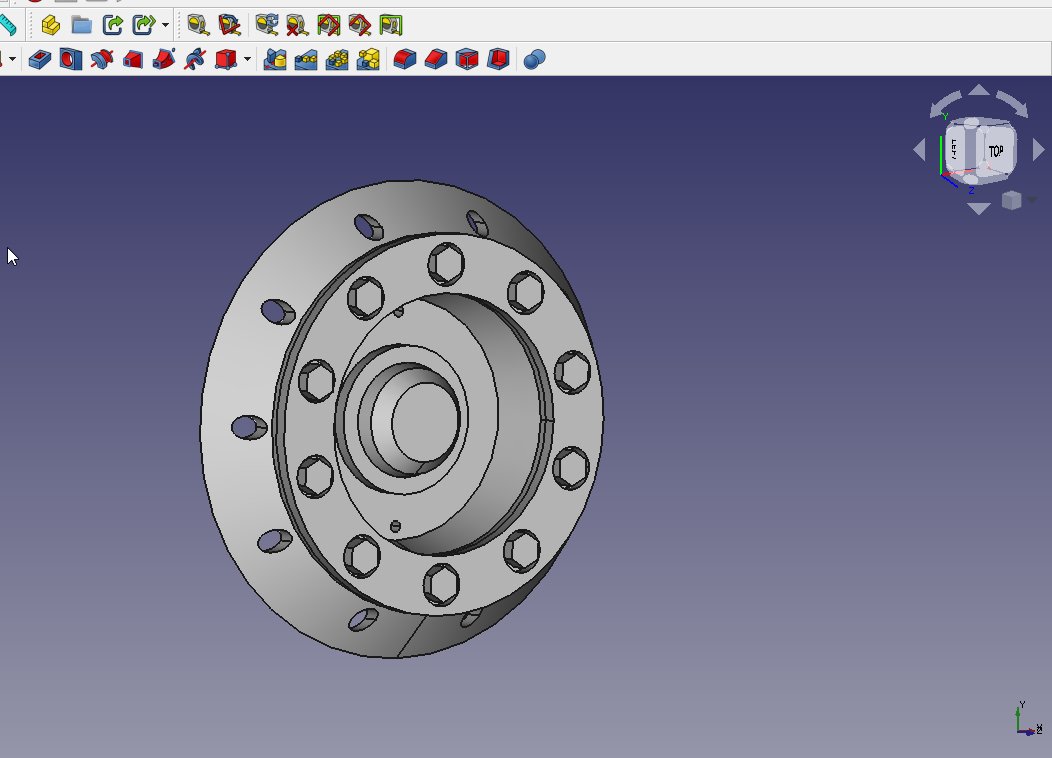Viewport: 1052px width, 758px height.
Task: Click the yellow Create Part icon
Action: click(50, 25)
